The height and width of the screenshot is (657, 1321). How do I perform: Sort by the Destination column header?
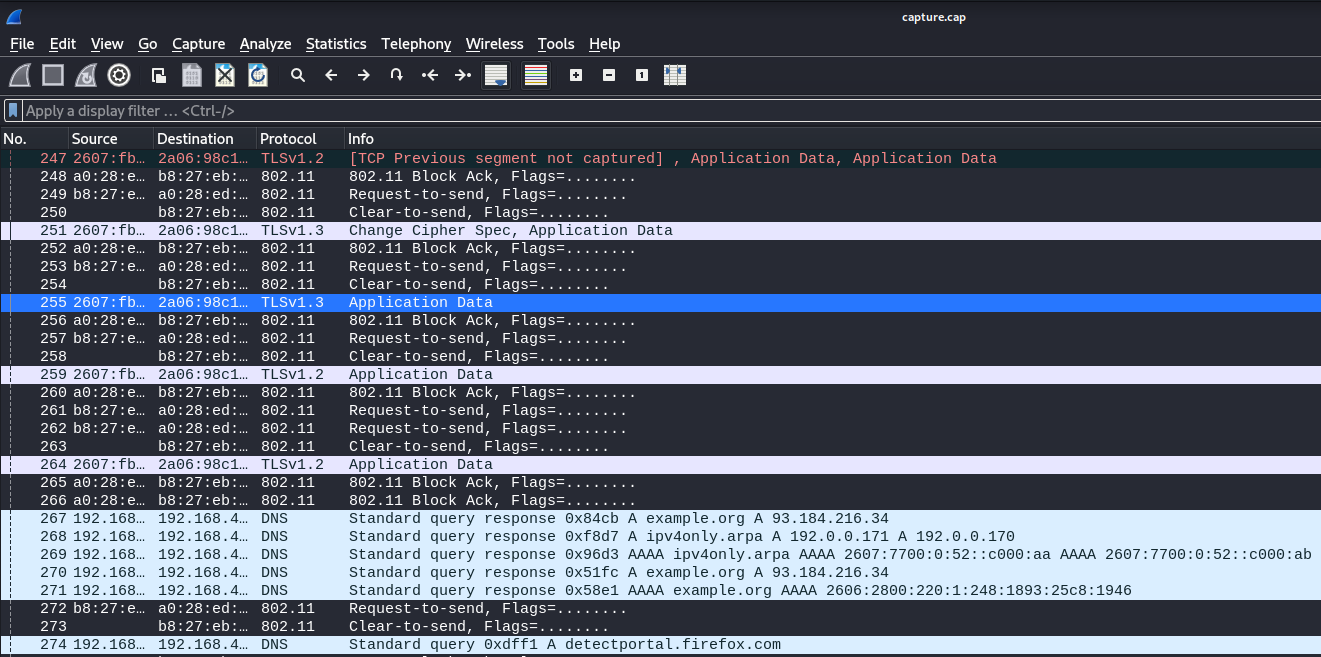pyautogui.click(x=205, y=139)
